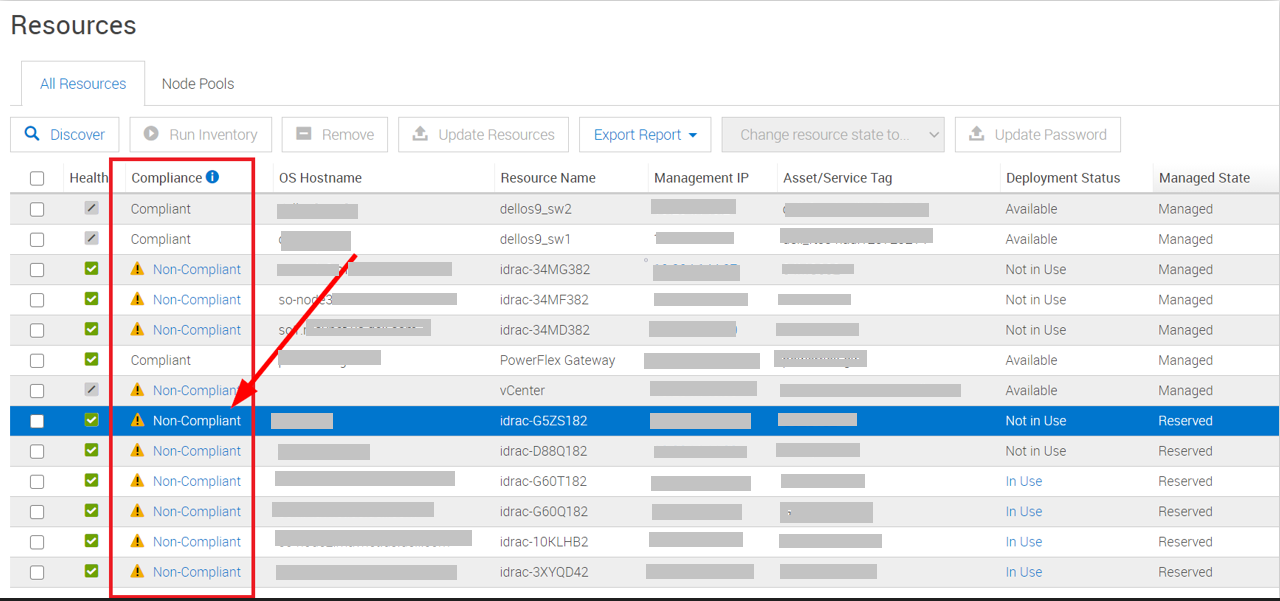Viewport: 1280px width, 601px height.
Task: Switch to the Node Pools tab
Action: pos(197,84)
